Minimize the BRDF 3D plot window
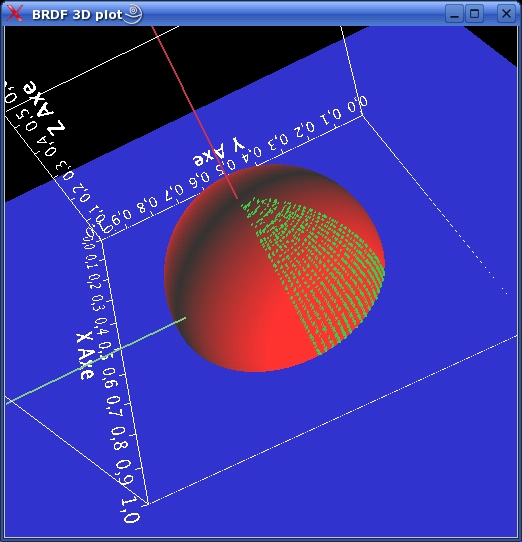Image resolution: width=522 pixels, height=542 pixels. 454,14
